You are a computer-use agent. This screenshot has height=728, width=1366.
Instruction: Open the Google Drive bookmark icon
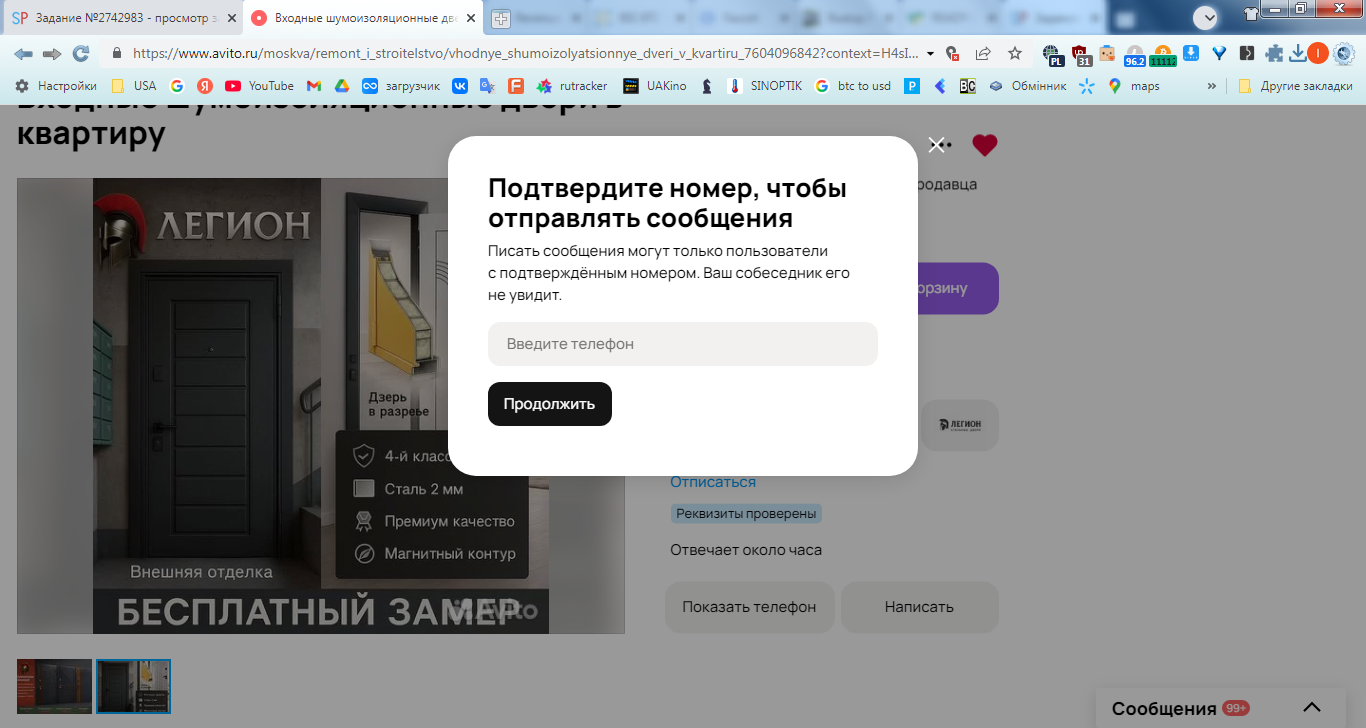[341, 86]
